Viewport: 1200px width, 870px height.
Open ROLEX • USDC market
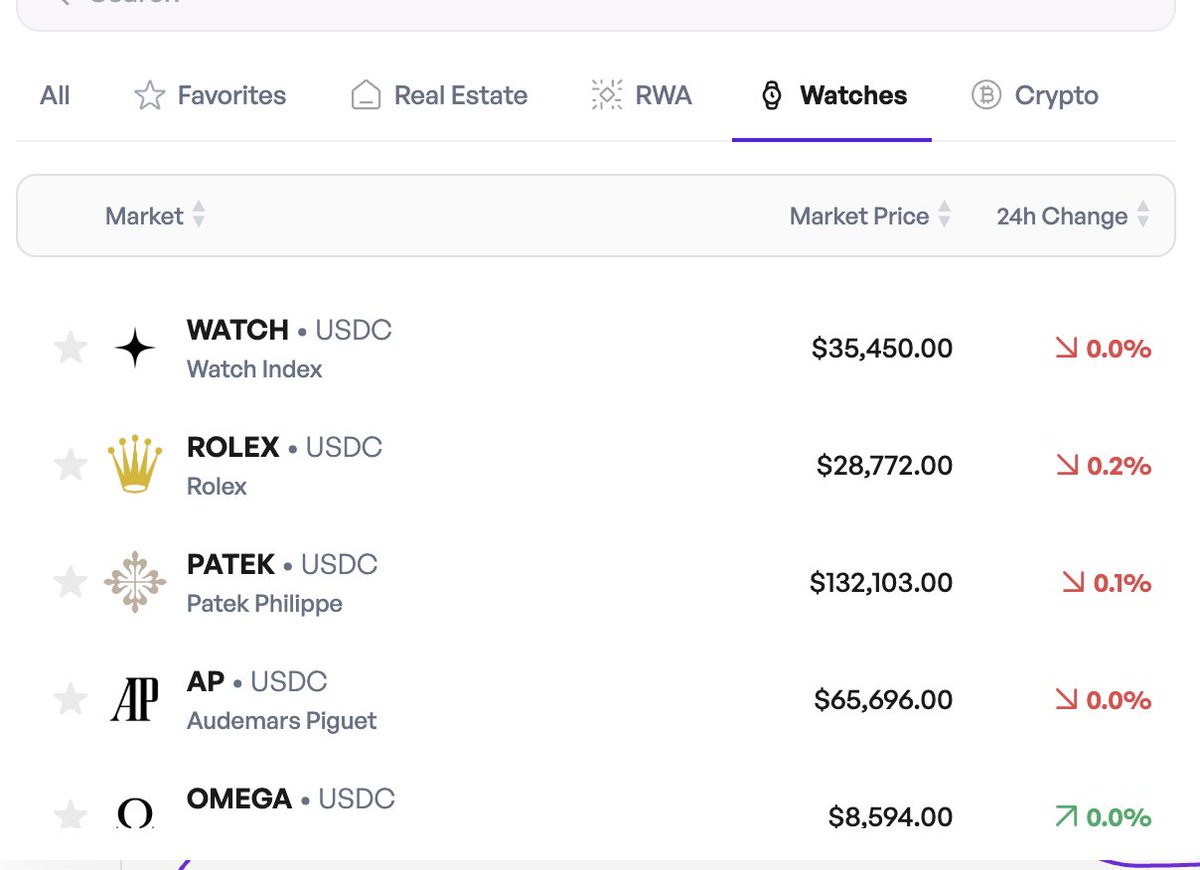[285, 447]
